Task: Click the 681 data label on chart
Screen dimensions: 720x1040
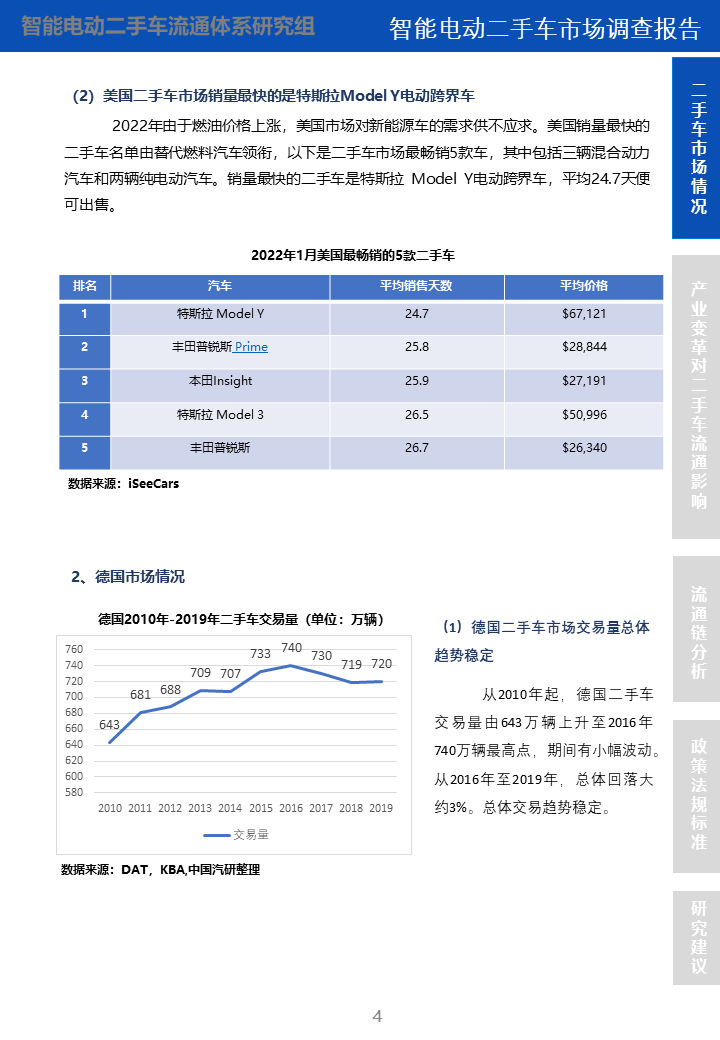Action: 141,695
